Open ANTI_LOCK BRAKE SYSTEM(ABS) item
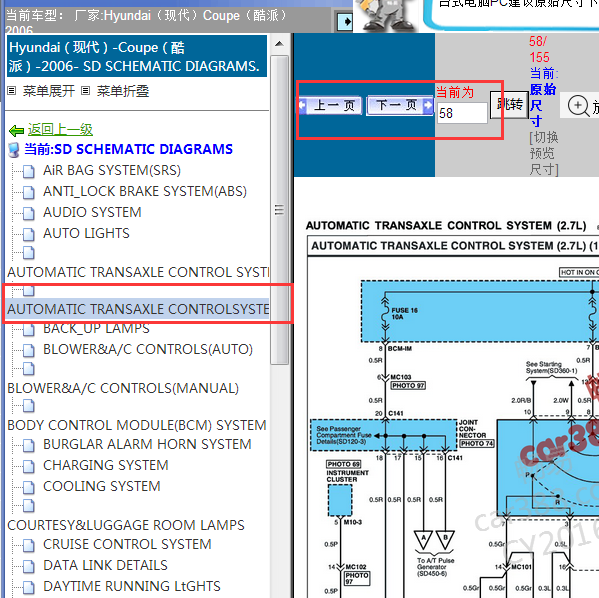 (x=145, y=191)
